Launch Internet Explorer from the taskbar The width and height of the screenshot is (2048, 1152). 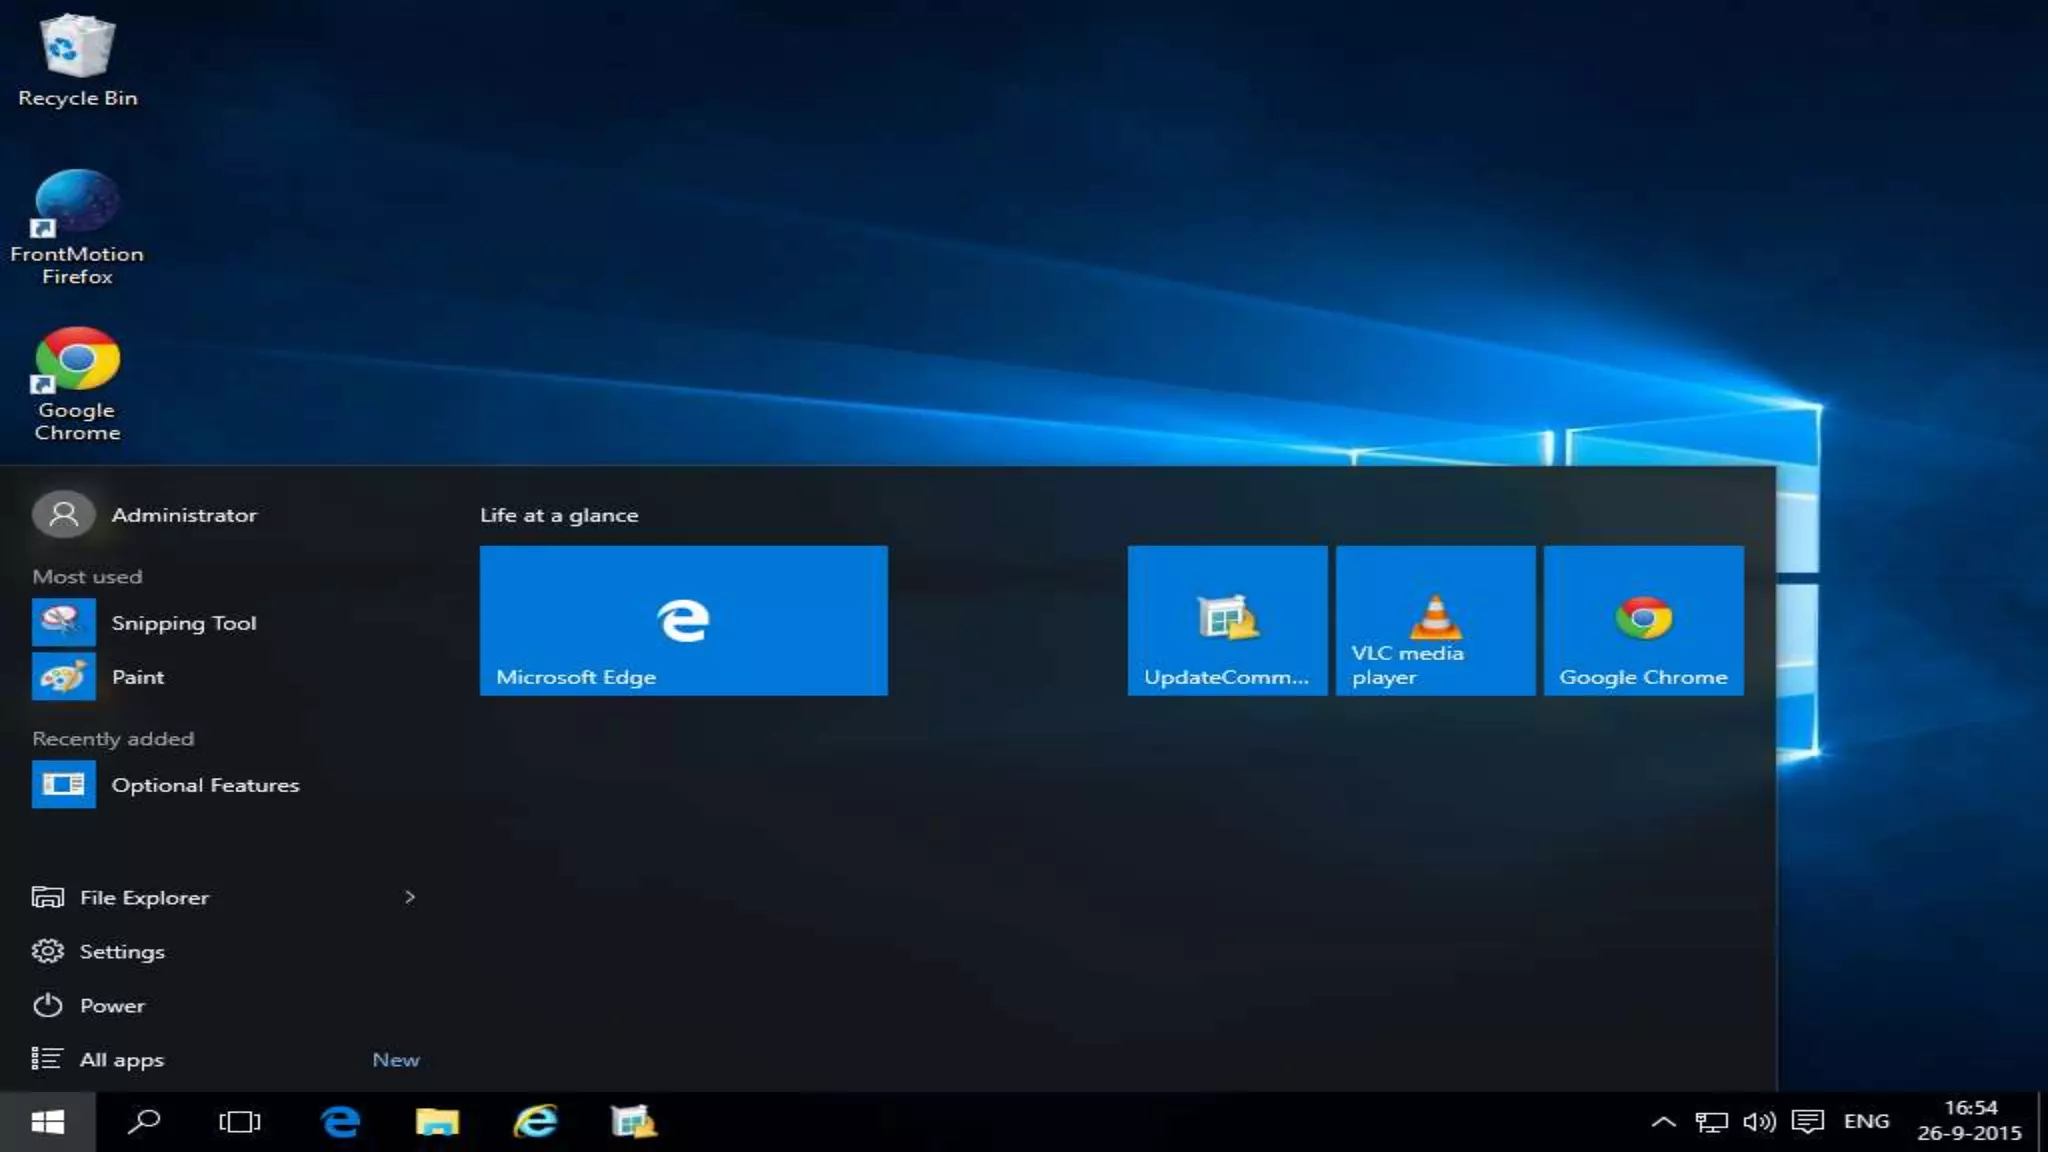point(535,1122)
